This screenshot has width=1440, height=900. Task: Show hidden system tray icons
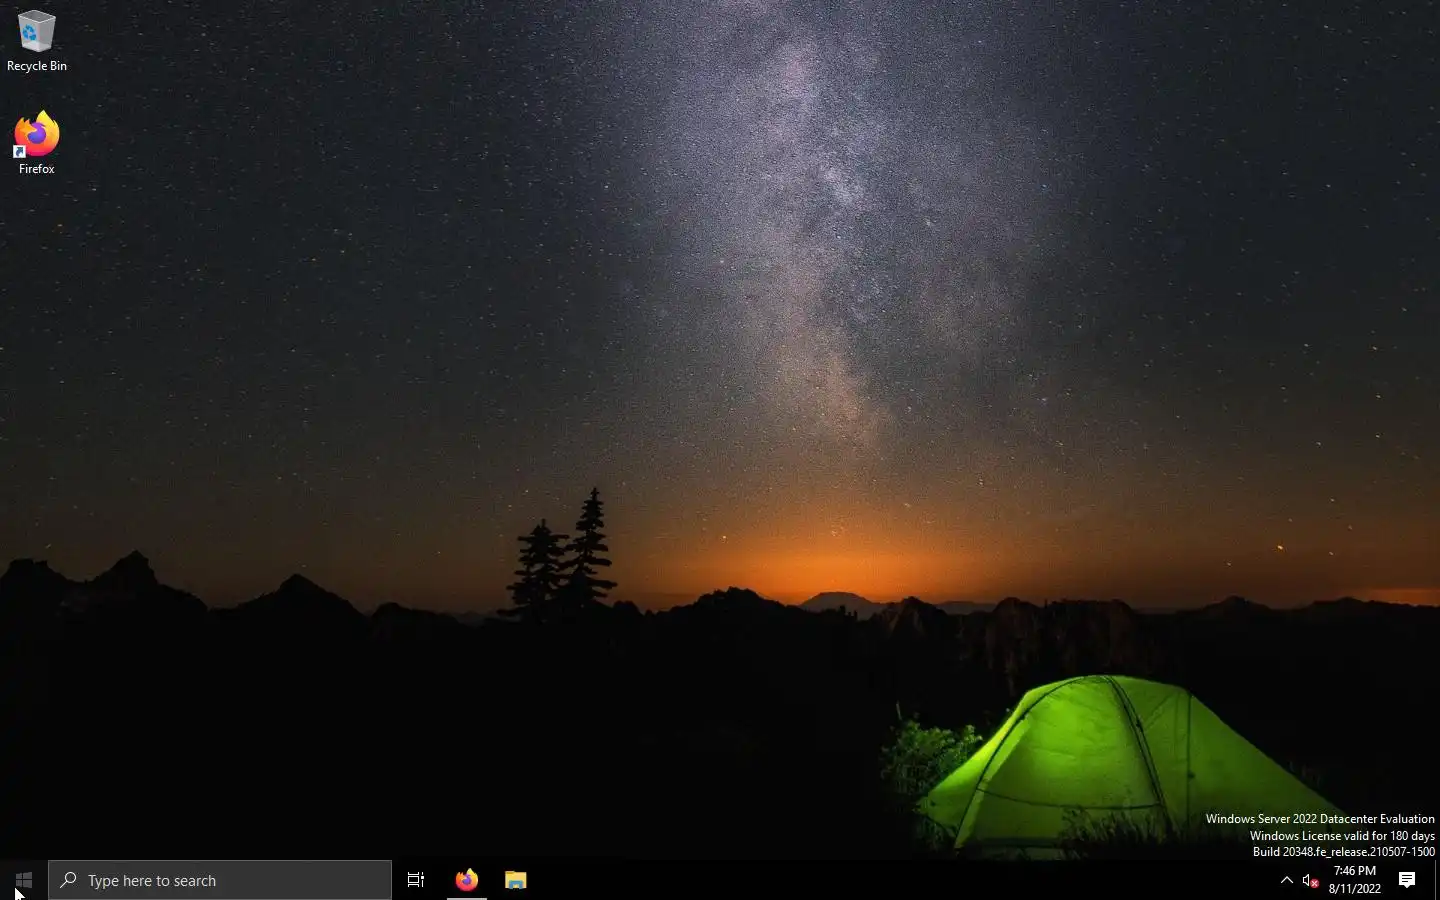coord(1287,880)
